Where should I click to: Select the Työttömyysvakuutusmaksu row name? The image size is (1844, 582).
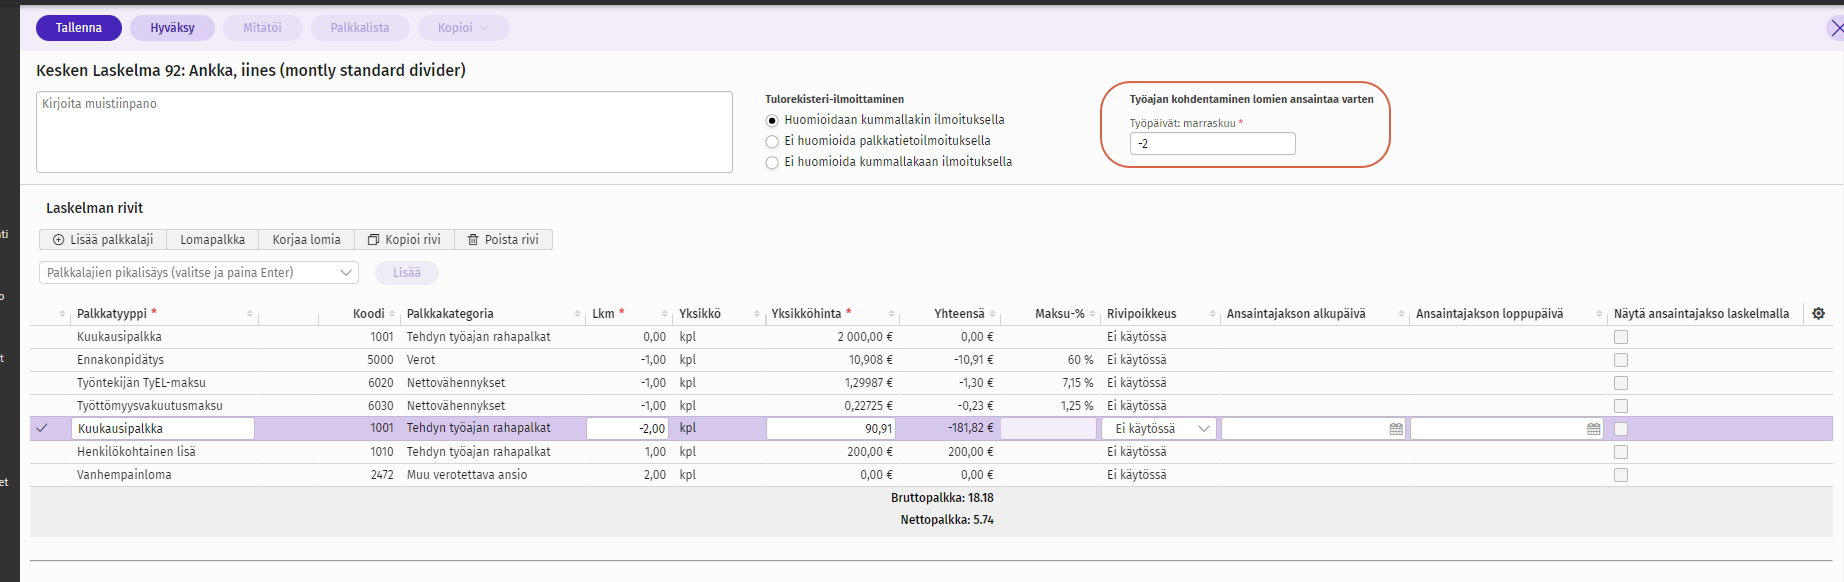point(150,406)
